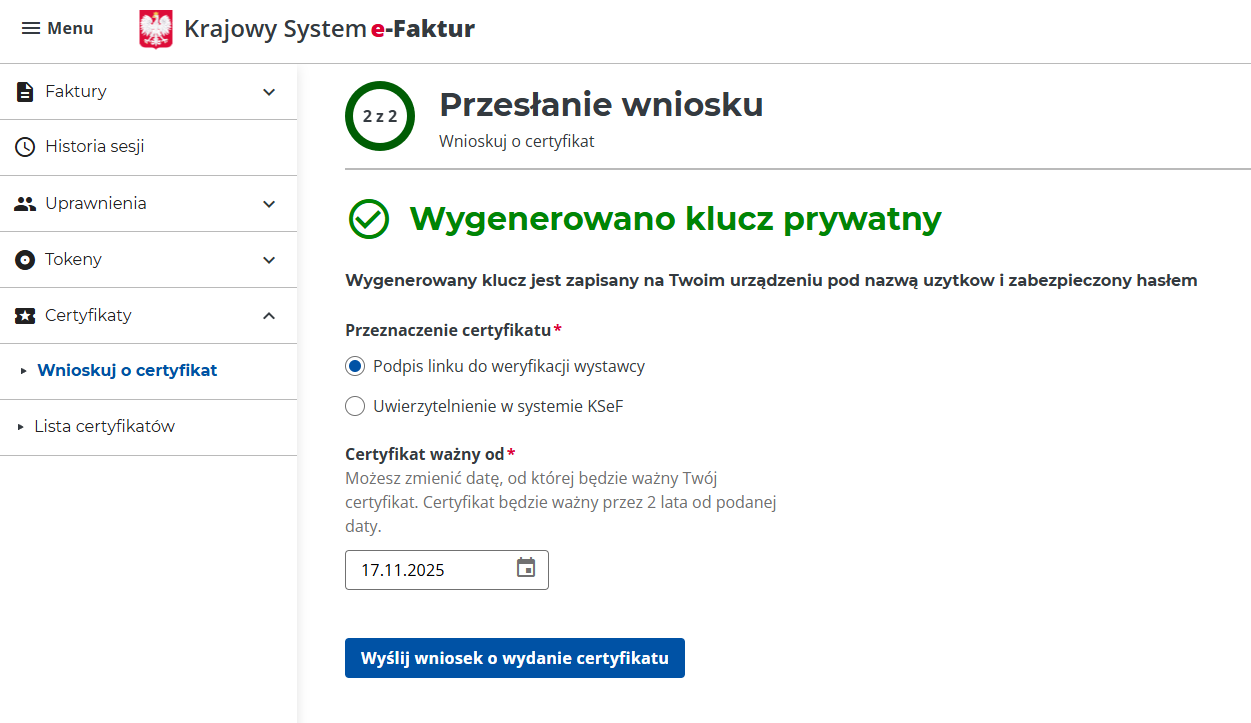This screenshot has width=1251, height=723.
Task: Click the hamburger Menu icon
Action: tap(31, 29)
